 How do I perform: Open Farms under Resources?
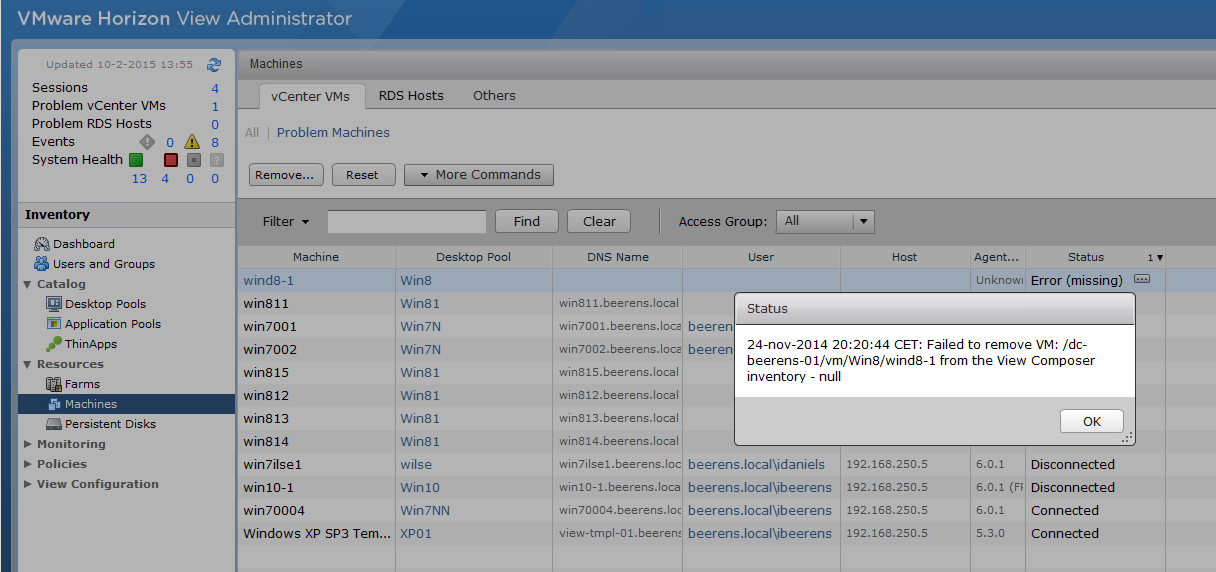(x=82, y=384)
